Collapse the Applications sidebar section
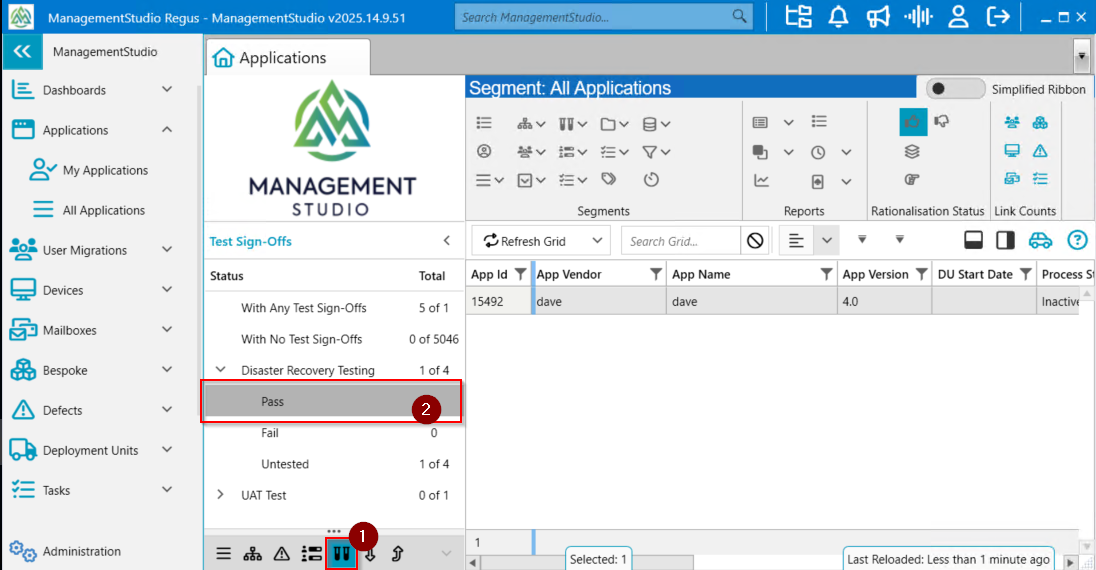This screenshot has width=1096, height=570. (x=167, y=129)
